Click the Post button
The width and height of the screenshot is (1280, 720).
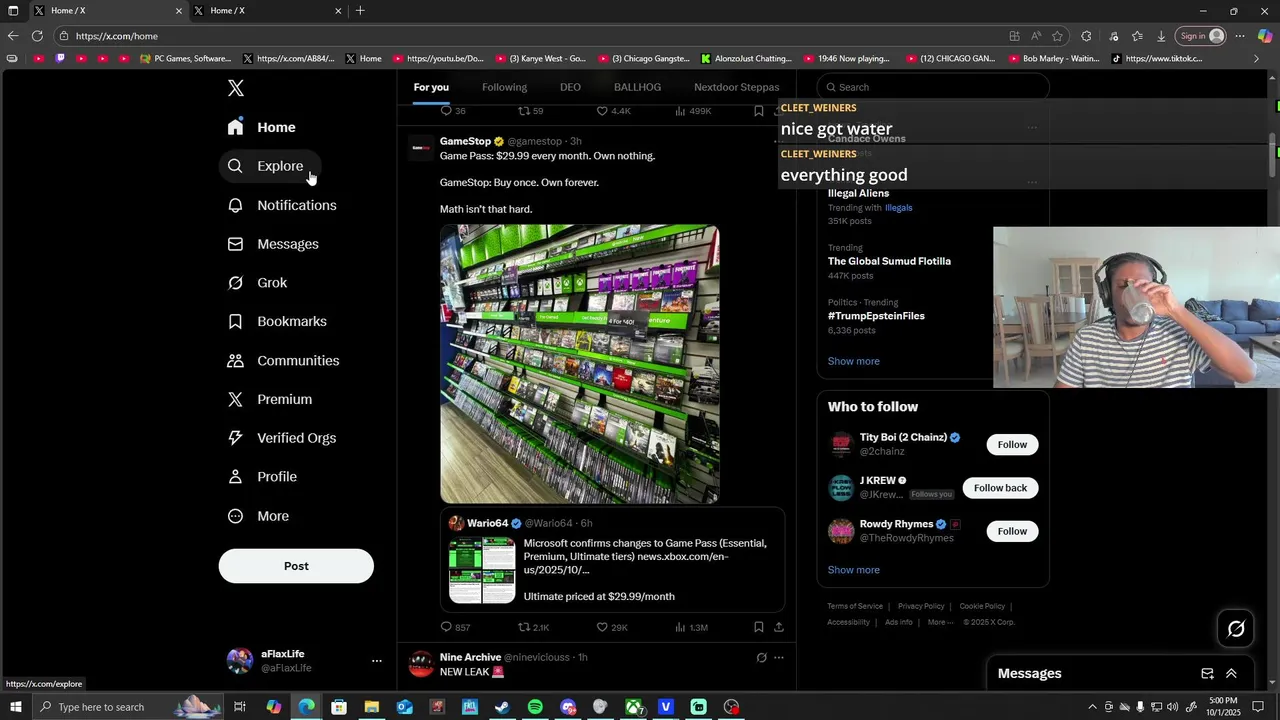click(x=296, y=566)
